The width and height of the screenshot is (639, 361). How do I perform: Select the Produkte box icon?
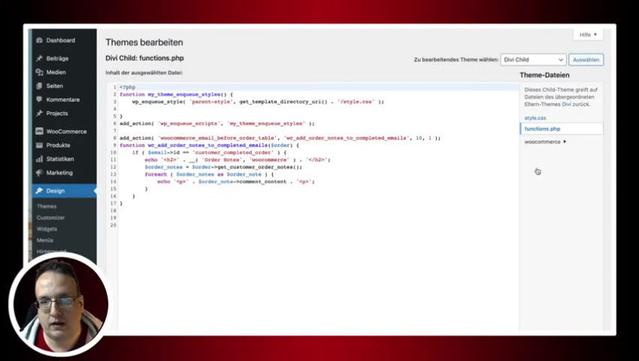pos(39,145)
